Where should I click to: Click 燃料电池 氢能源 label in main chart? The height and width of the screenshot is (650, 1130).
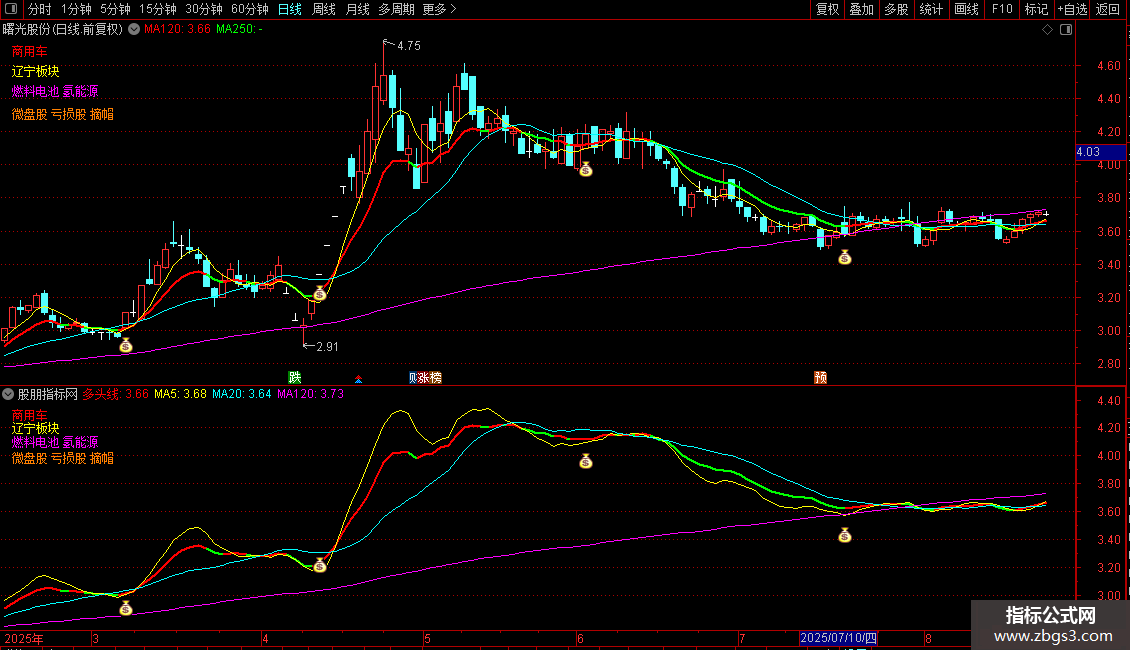55,91
